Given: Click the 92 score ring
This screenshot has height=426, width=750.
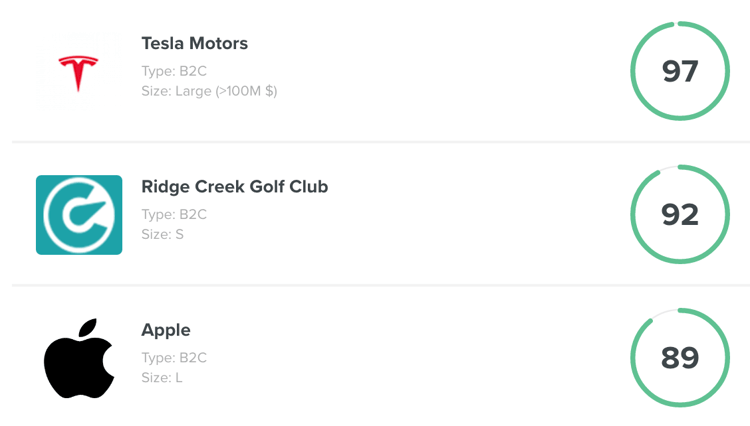Looking at the screenshot, I should pos(680,214).
